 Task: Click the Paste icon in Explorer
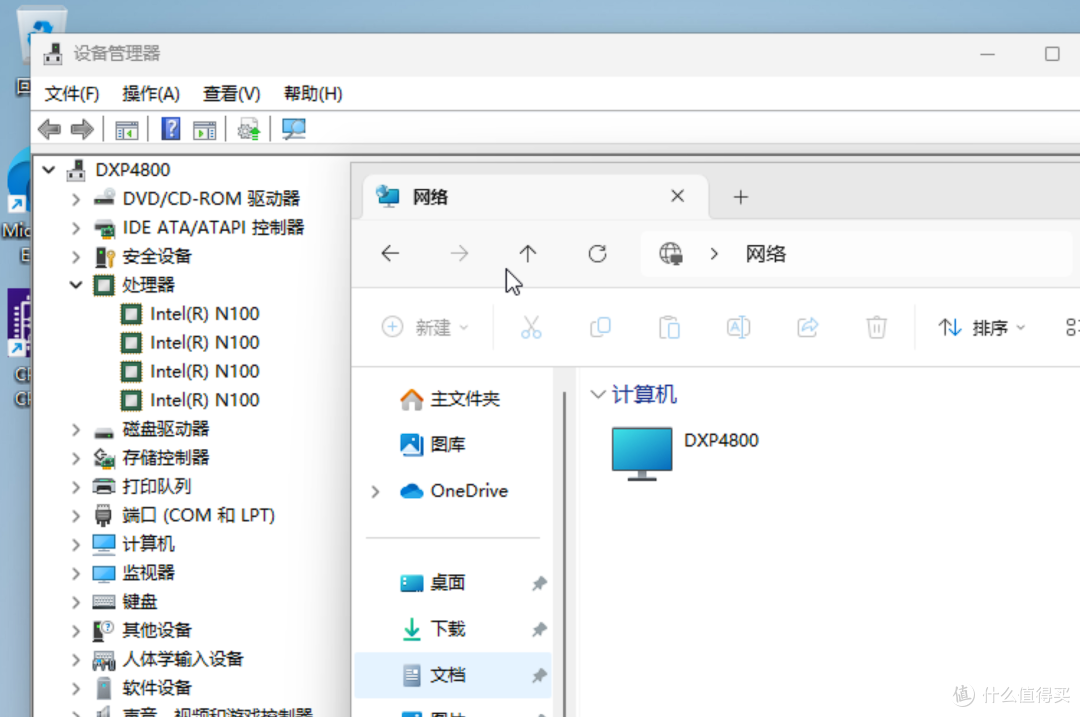669,327
